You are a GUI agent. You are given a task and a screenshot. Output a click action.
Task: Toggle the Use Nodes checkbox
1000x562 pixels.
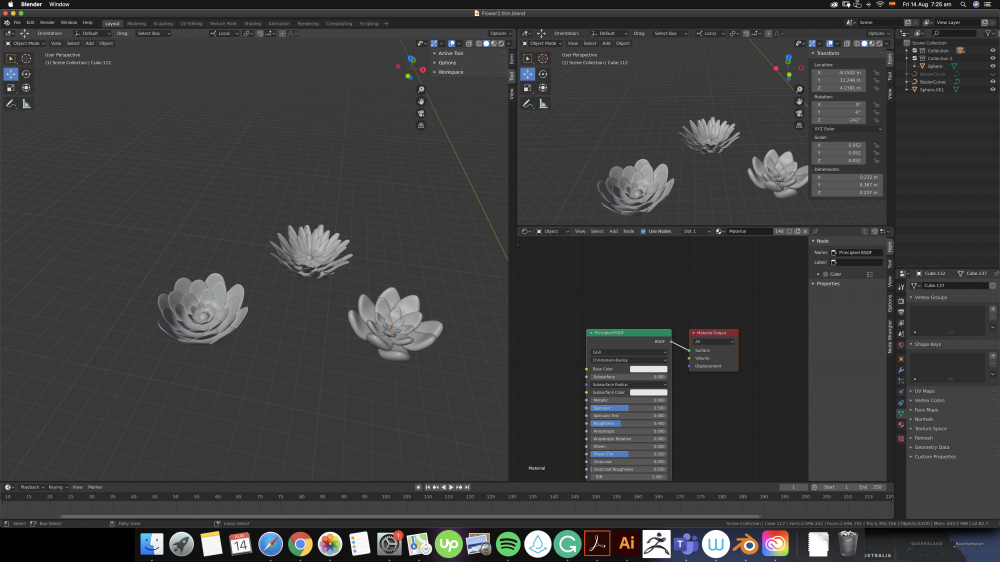(643, 231)
